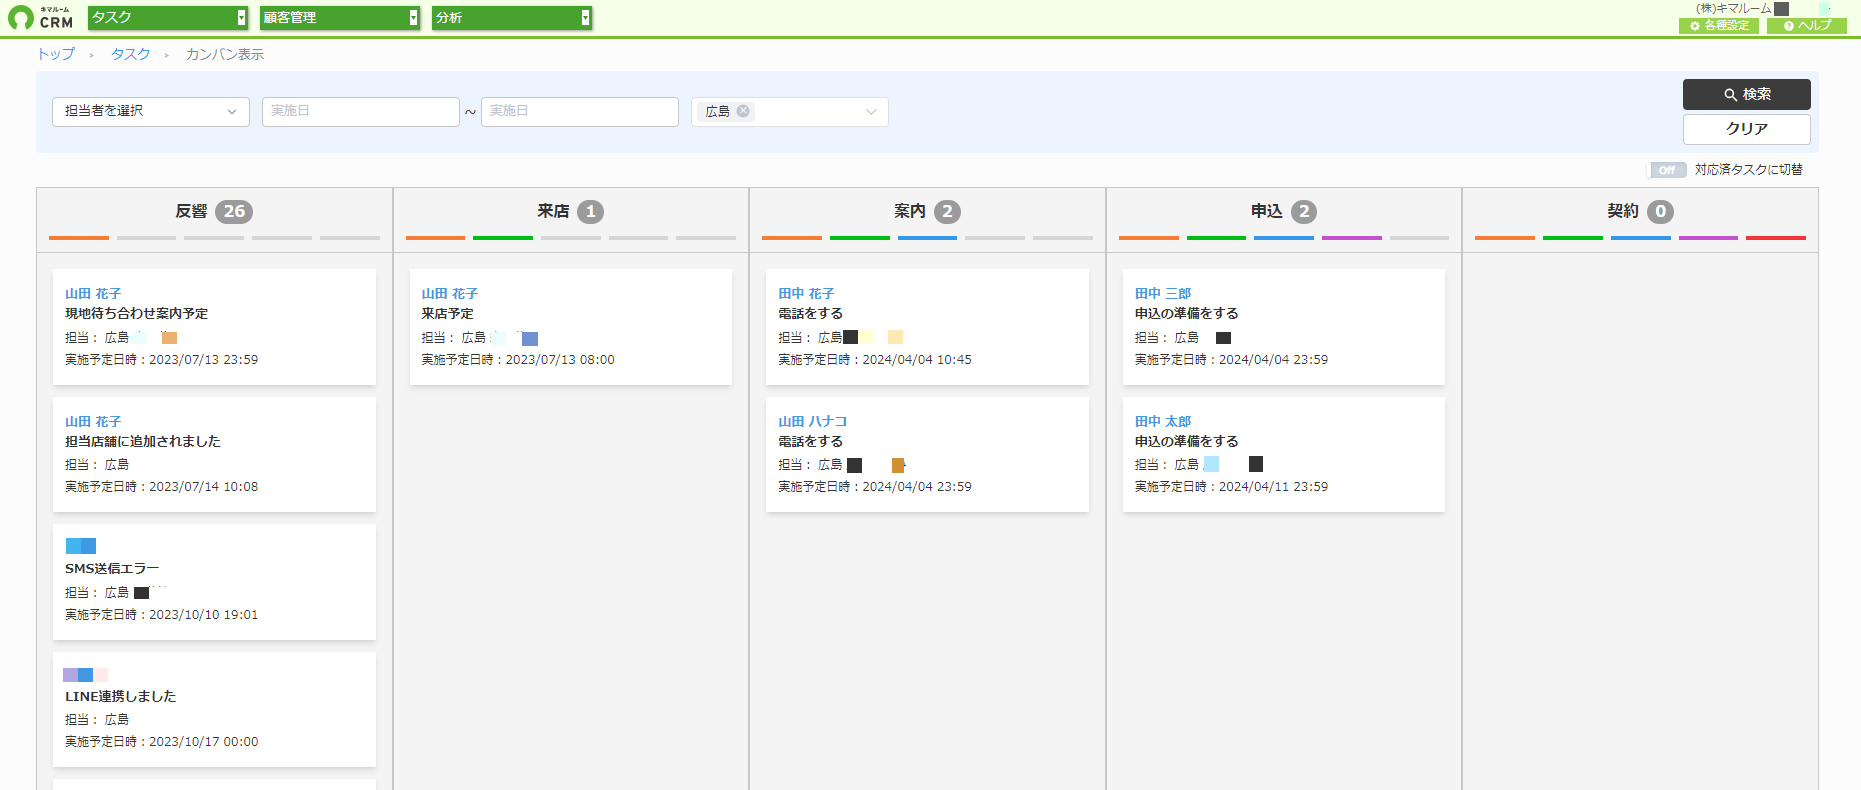This screenshot has height=790, width=1861.
Task: Click the Kimaroom CRM logo icon
Action: coord(21,18)
